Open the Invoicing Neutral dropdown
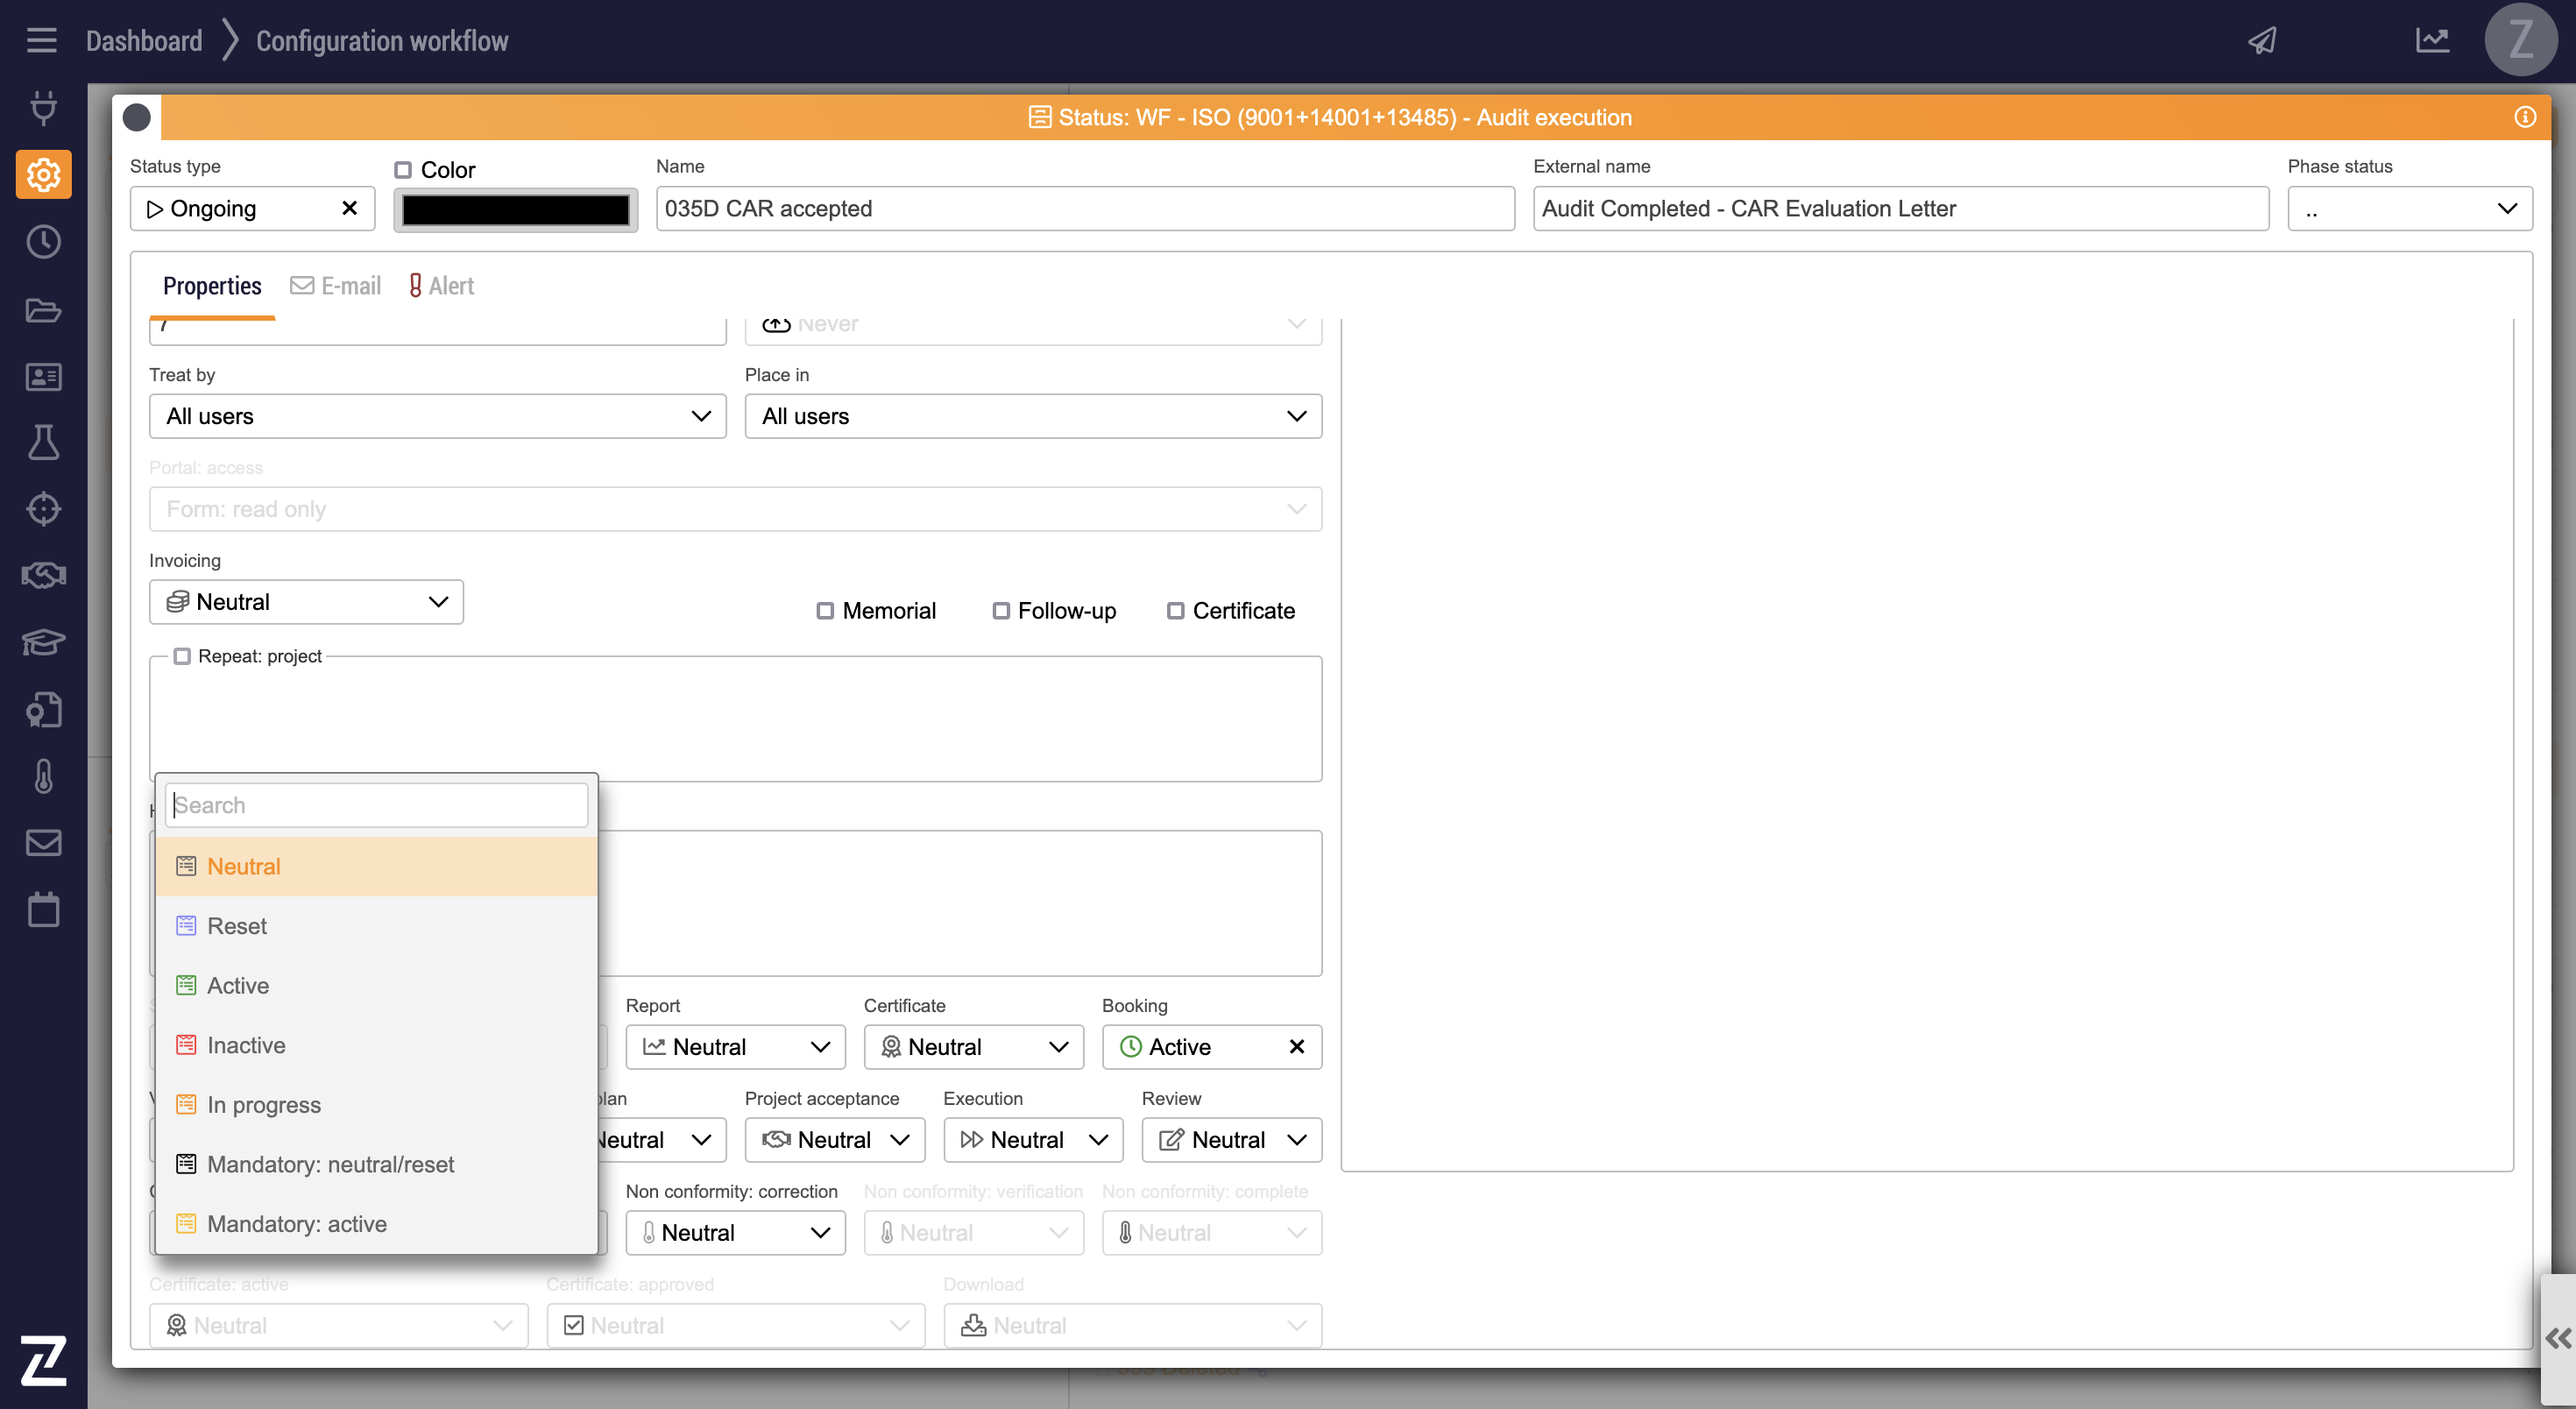 tap(306, 602)
